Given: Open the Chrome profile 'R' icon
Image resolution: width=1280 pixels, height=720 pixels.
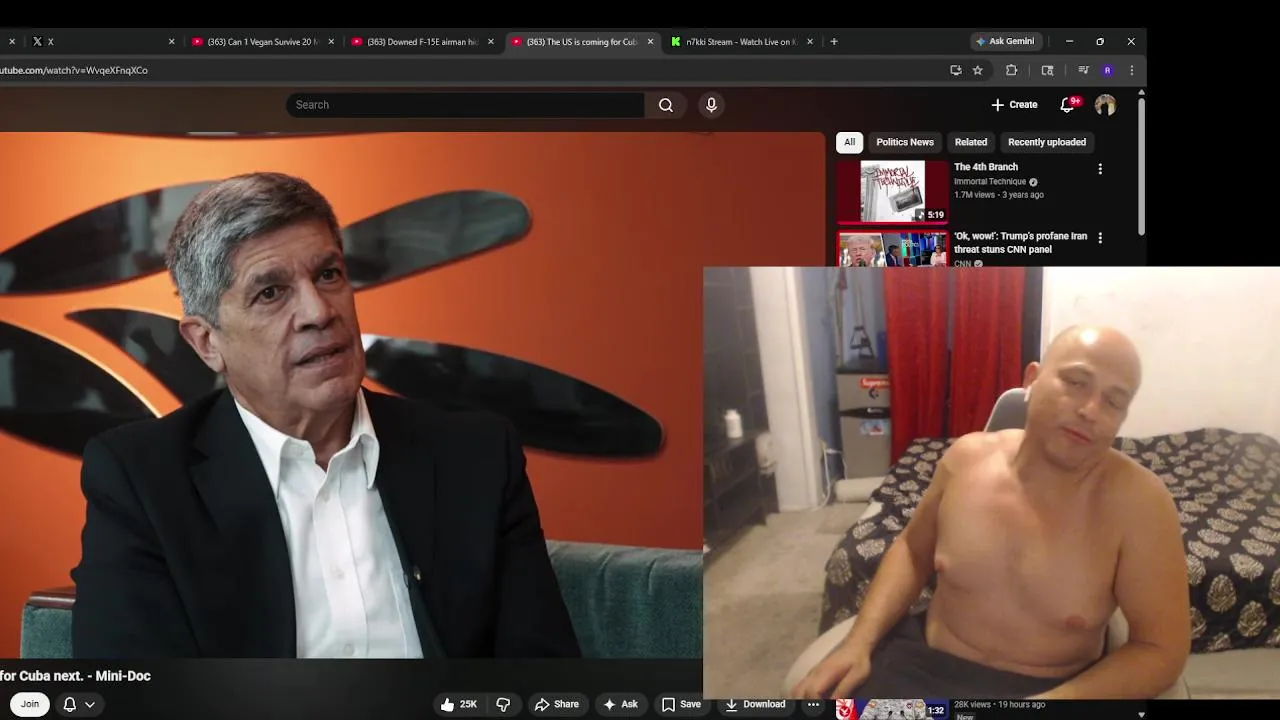Looking at the screenshot, I should (x=1107, y=70).
